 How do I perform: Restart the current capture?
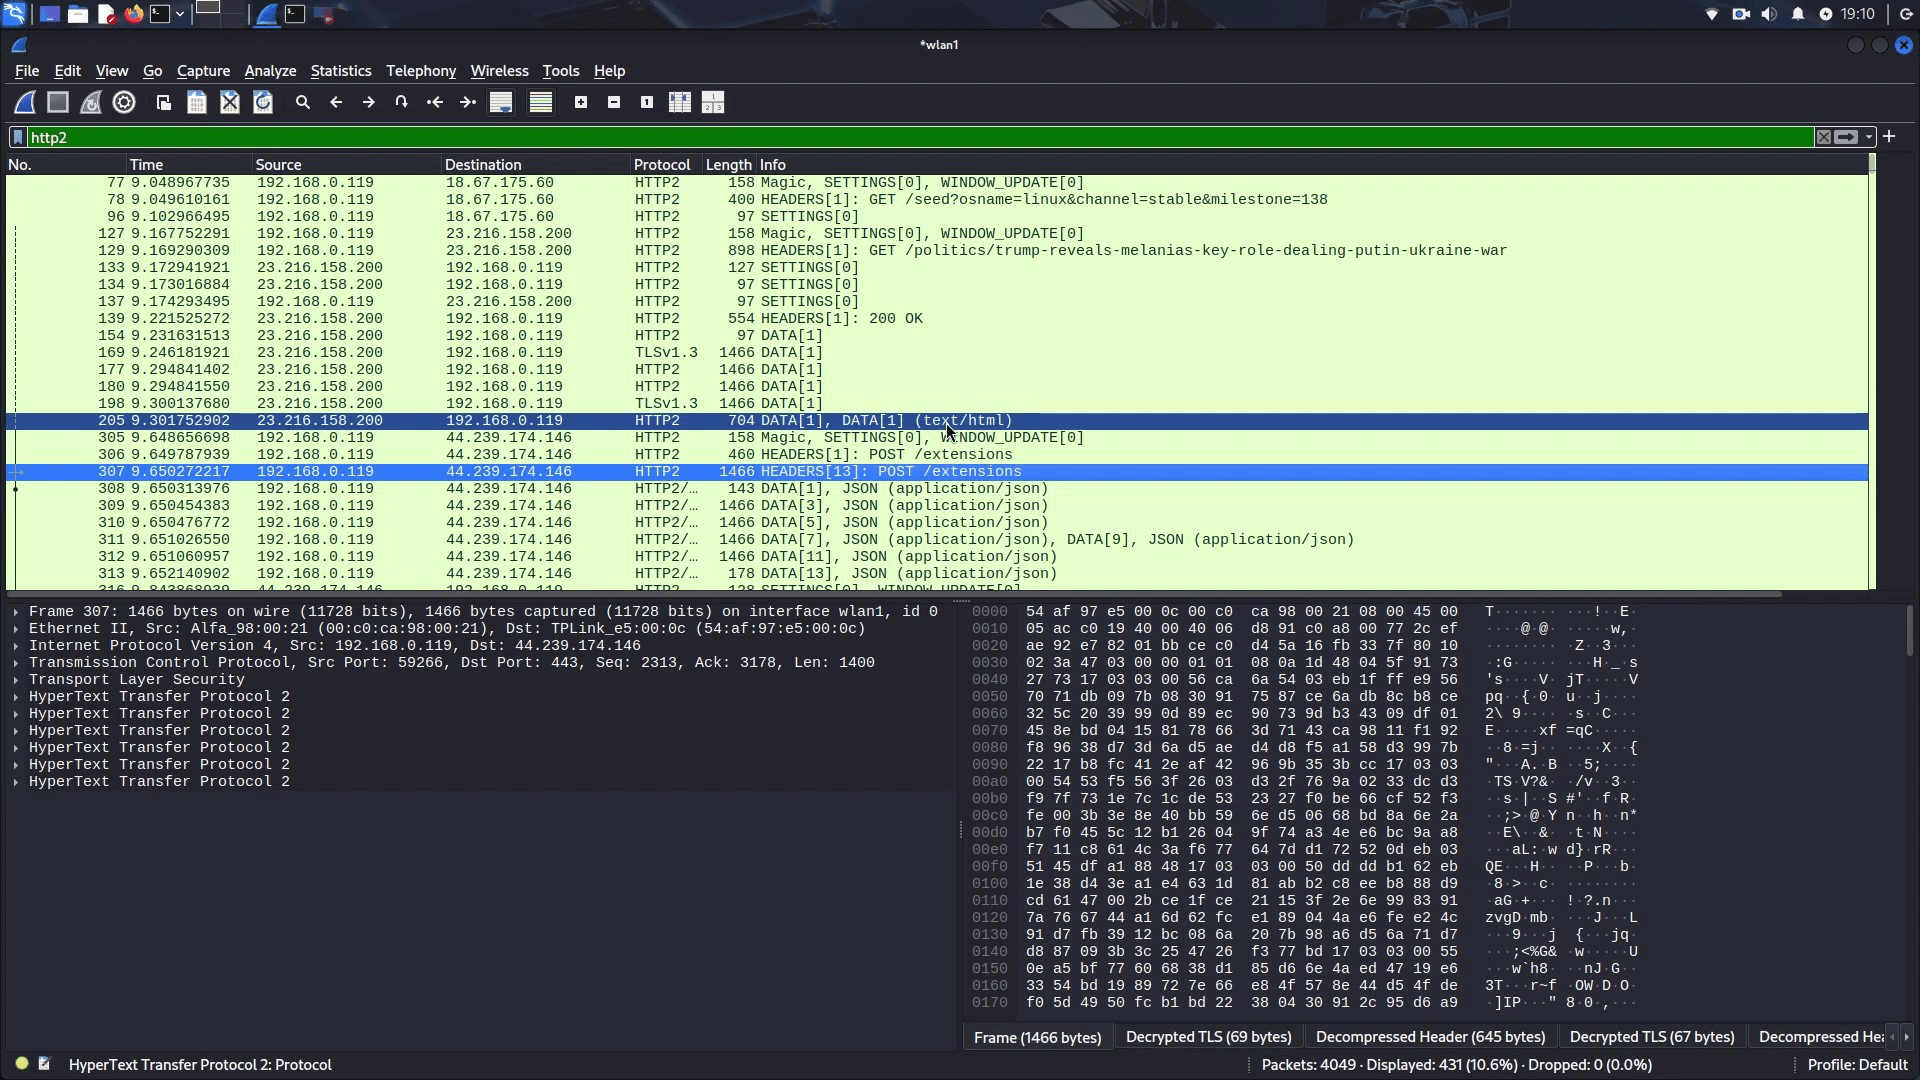point(91,102)
